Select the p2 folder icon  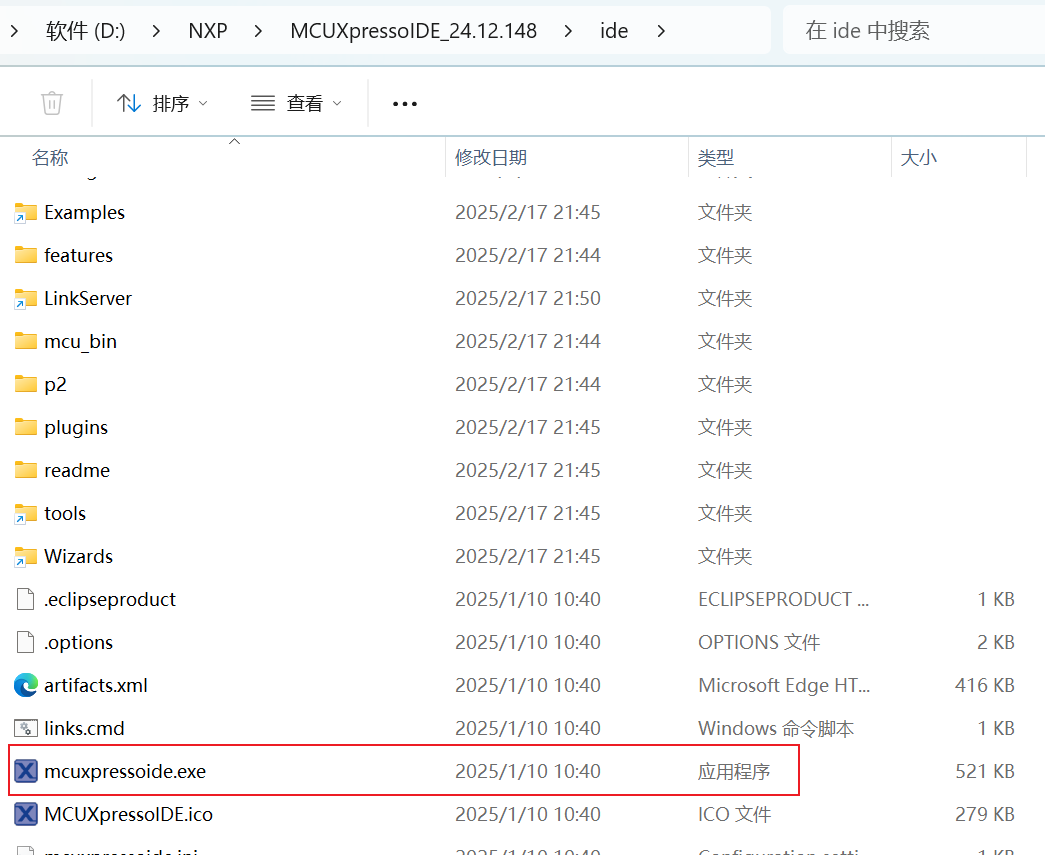(x=25, y=385)
